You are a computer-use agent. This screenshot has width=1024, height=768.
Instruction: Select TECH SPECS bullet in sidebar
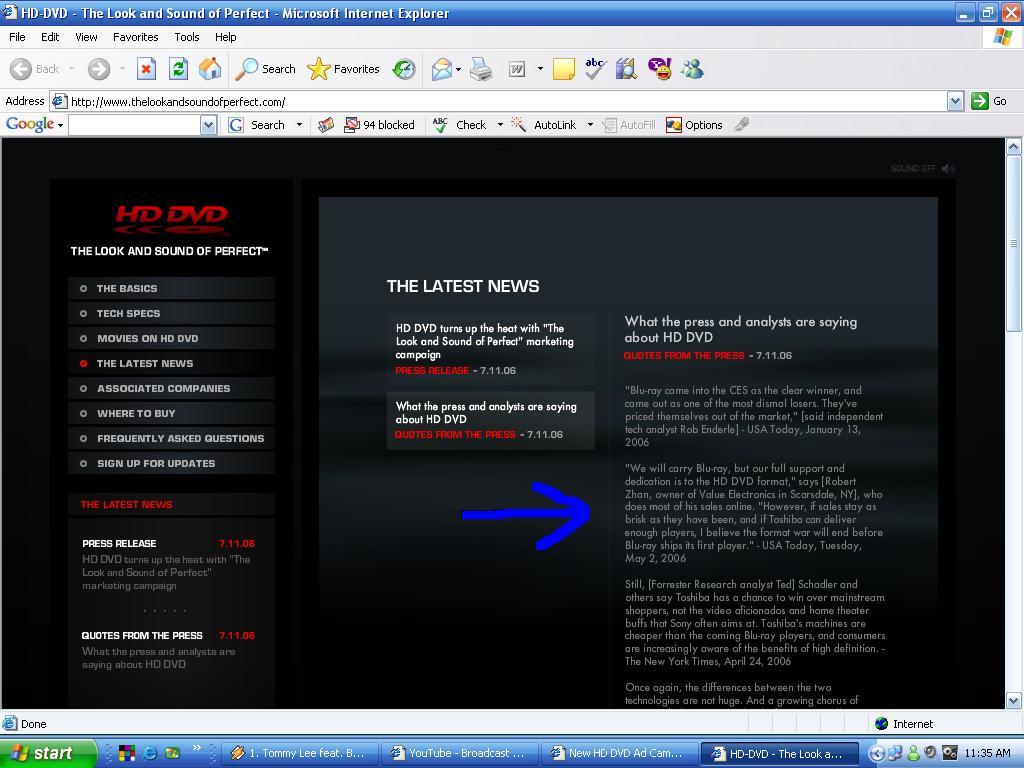click(x=84, y=313)
